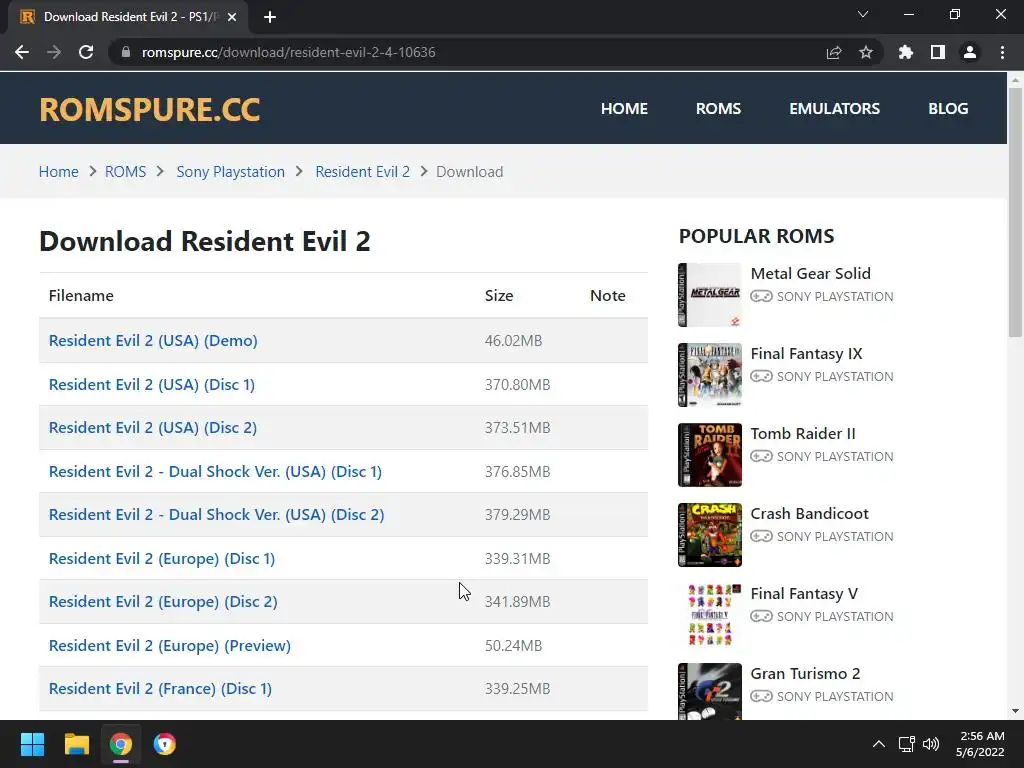Click the scrollbar down arrow
Viewport: 1024px width, 768px height.
[1015, 711]
